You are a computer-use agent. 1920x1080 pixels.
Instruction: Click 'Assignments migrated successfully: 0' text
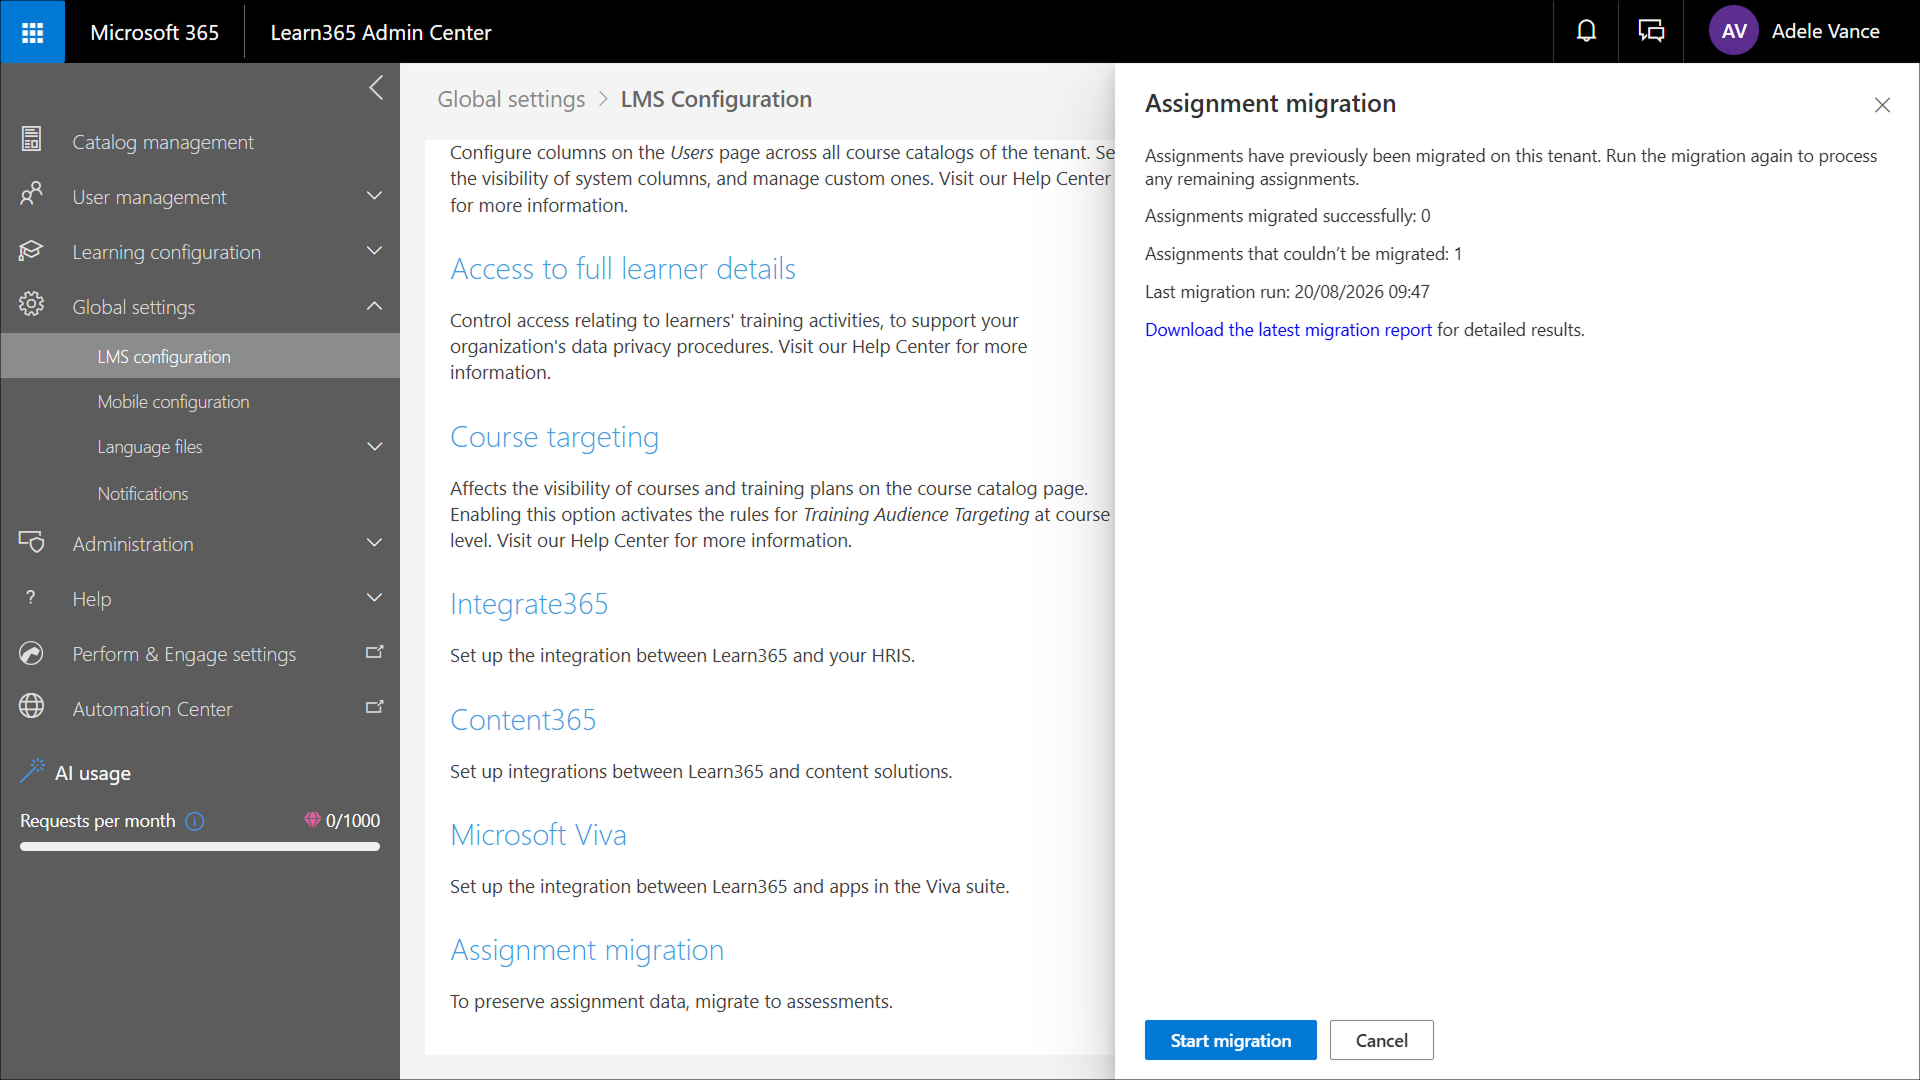point(1288,216)
